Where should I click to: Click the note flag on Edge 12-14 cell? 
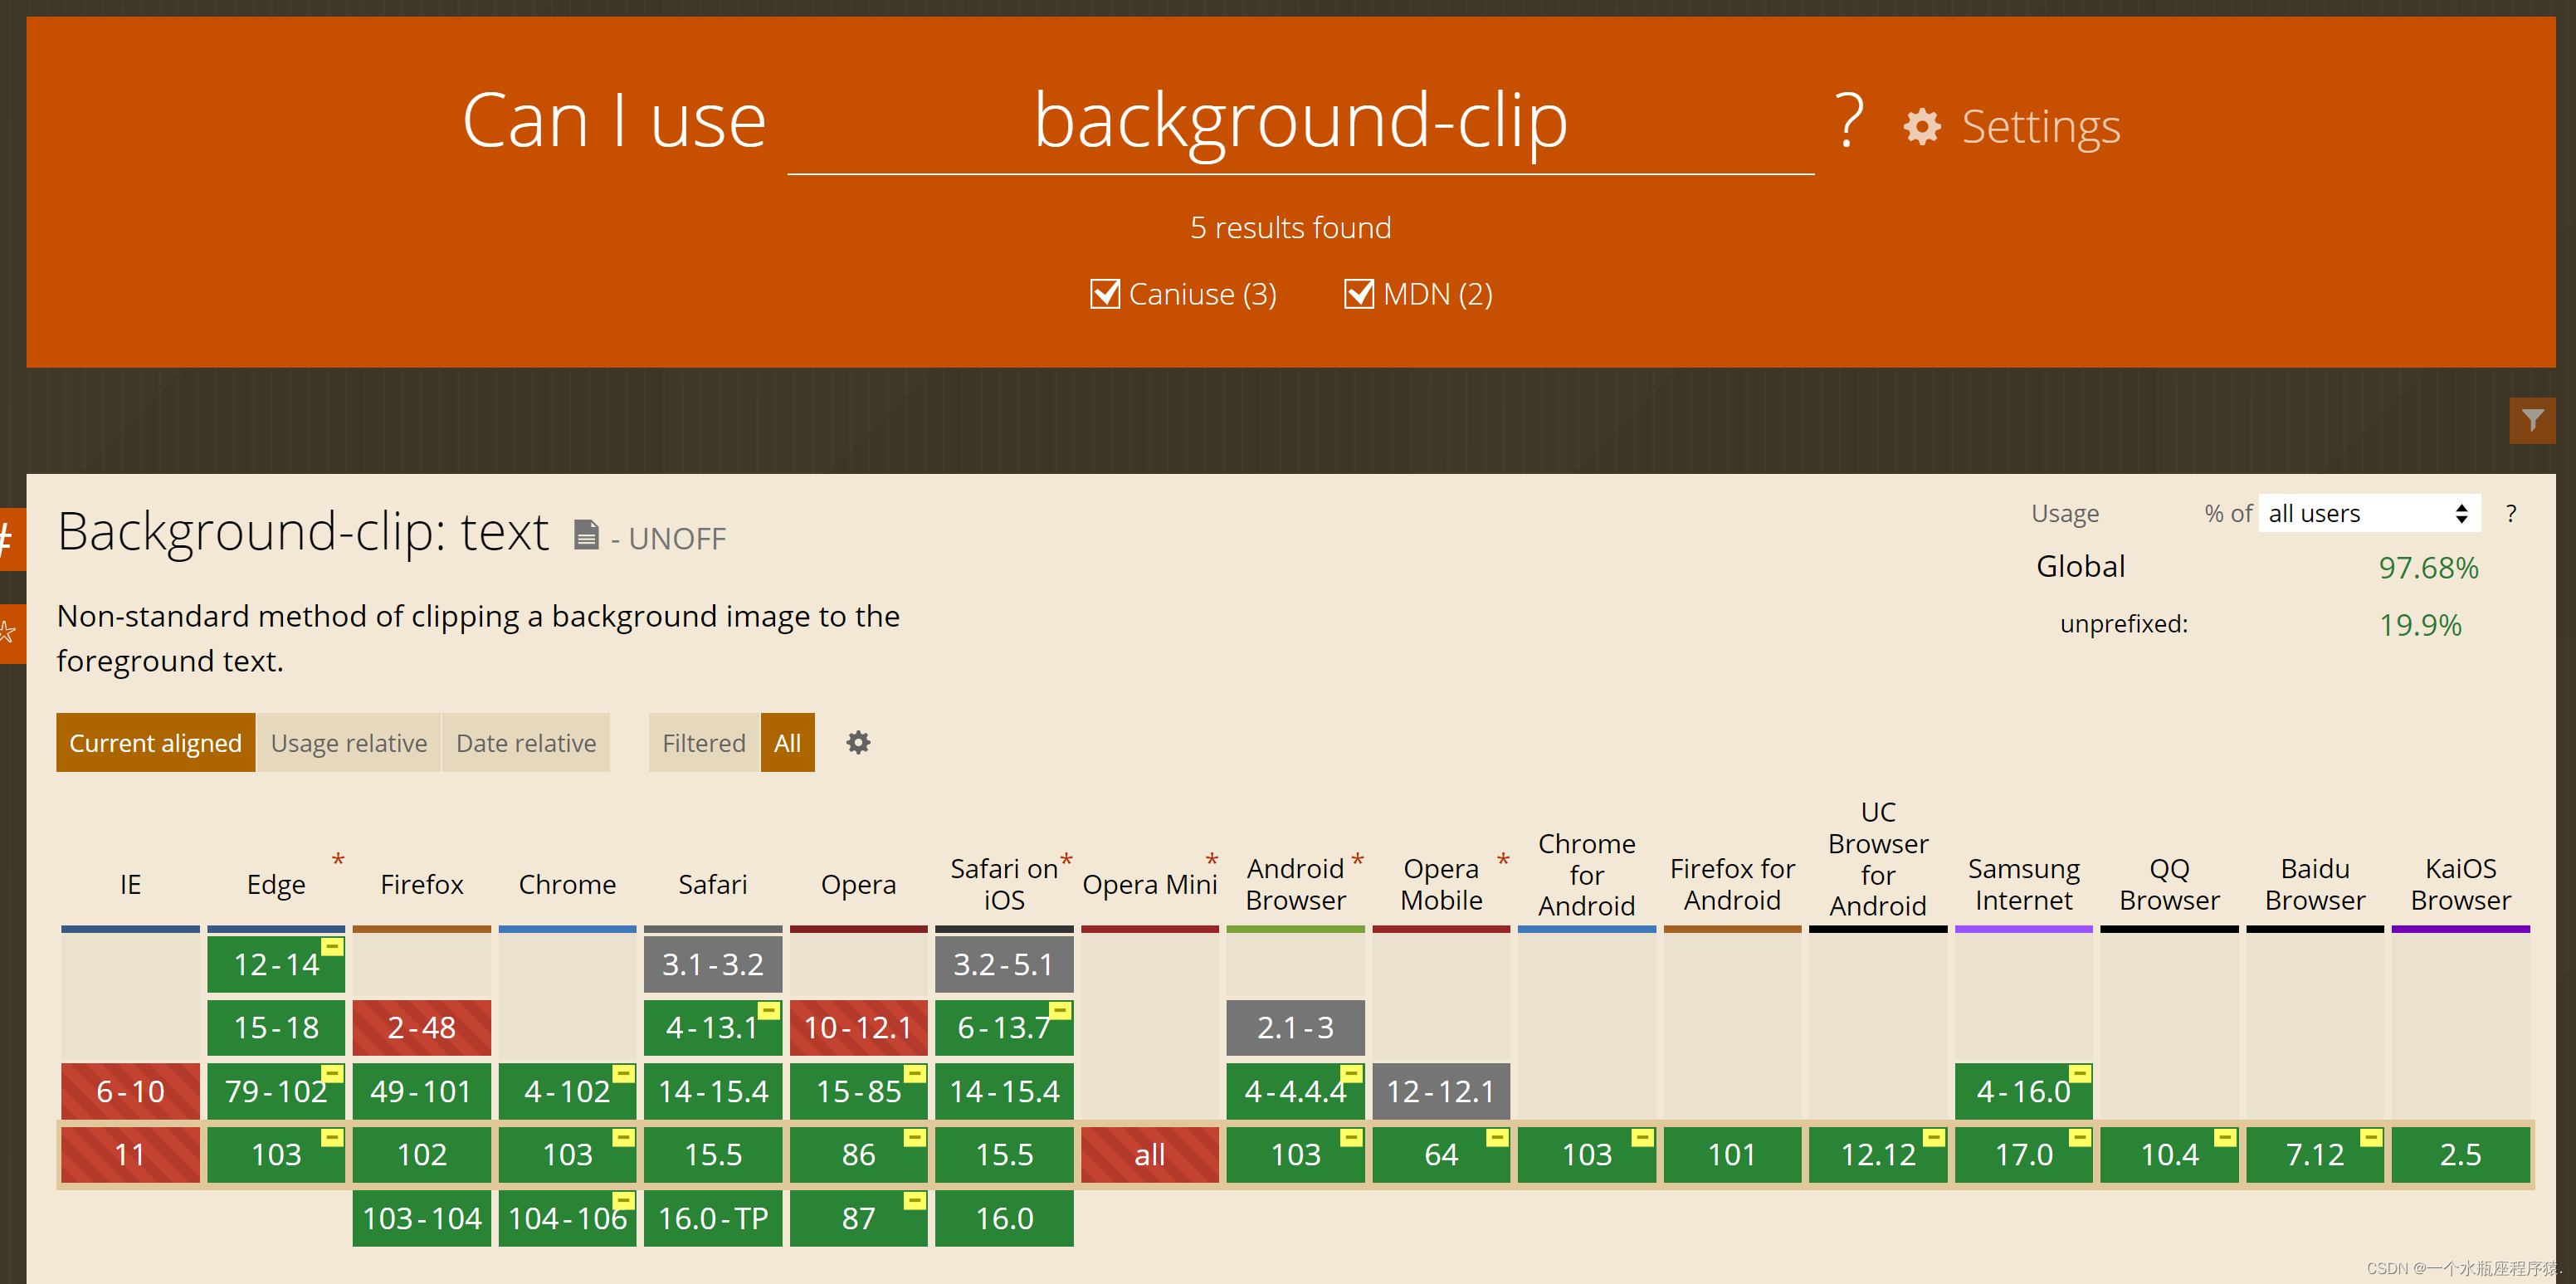pos(332,946)
